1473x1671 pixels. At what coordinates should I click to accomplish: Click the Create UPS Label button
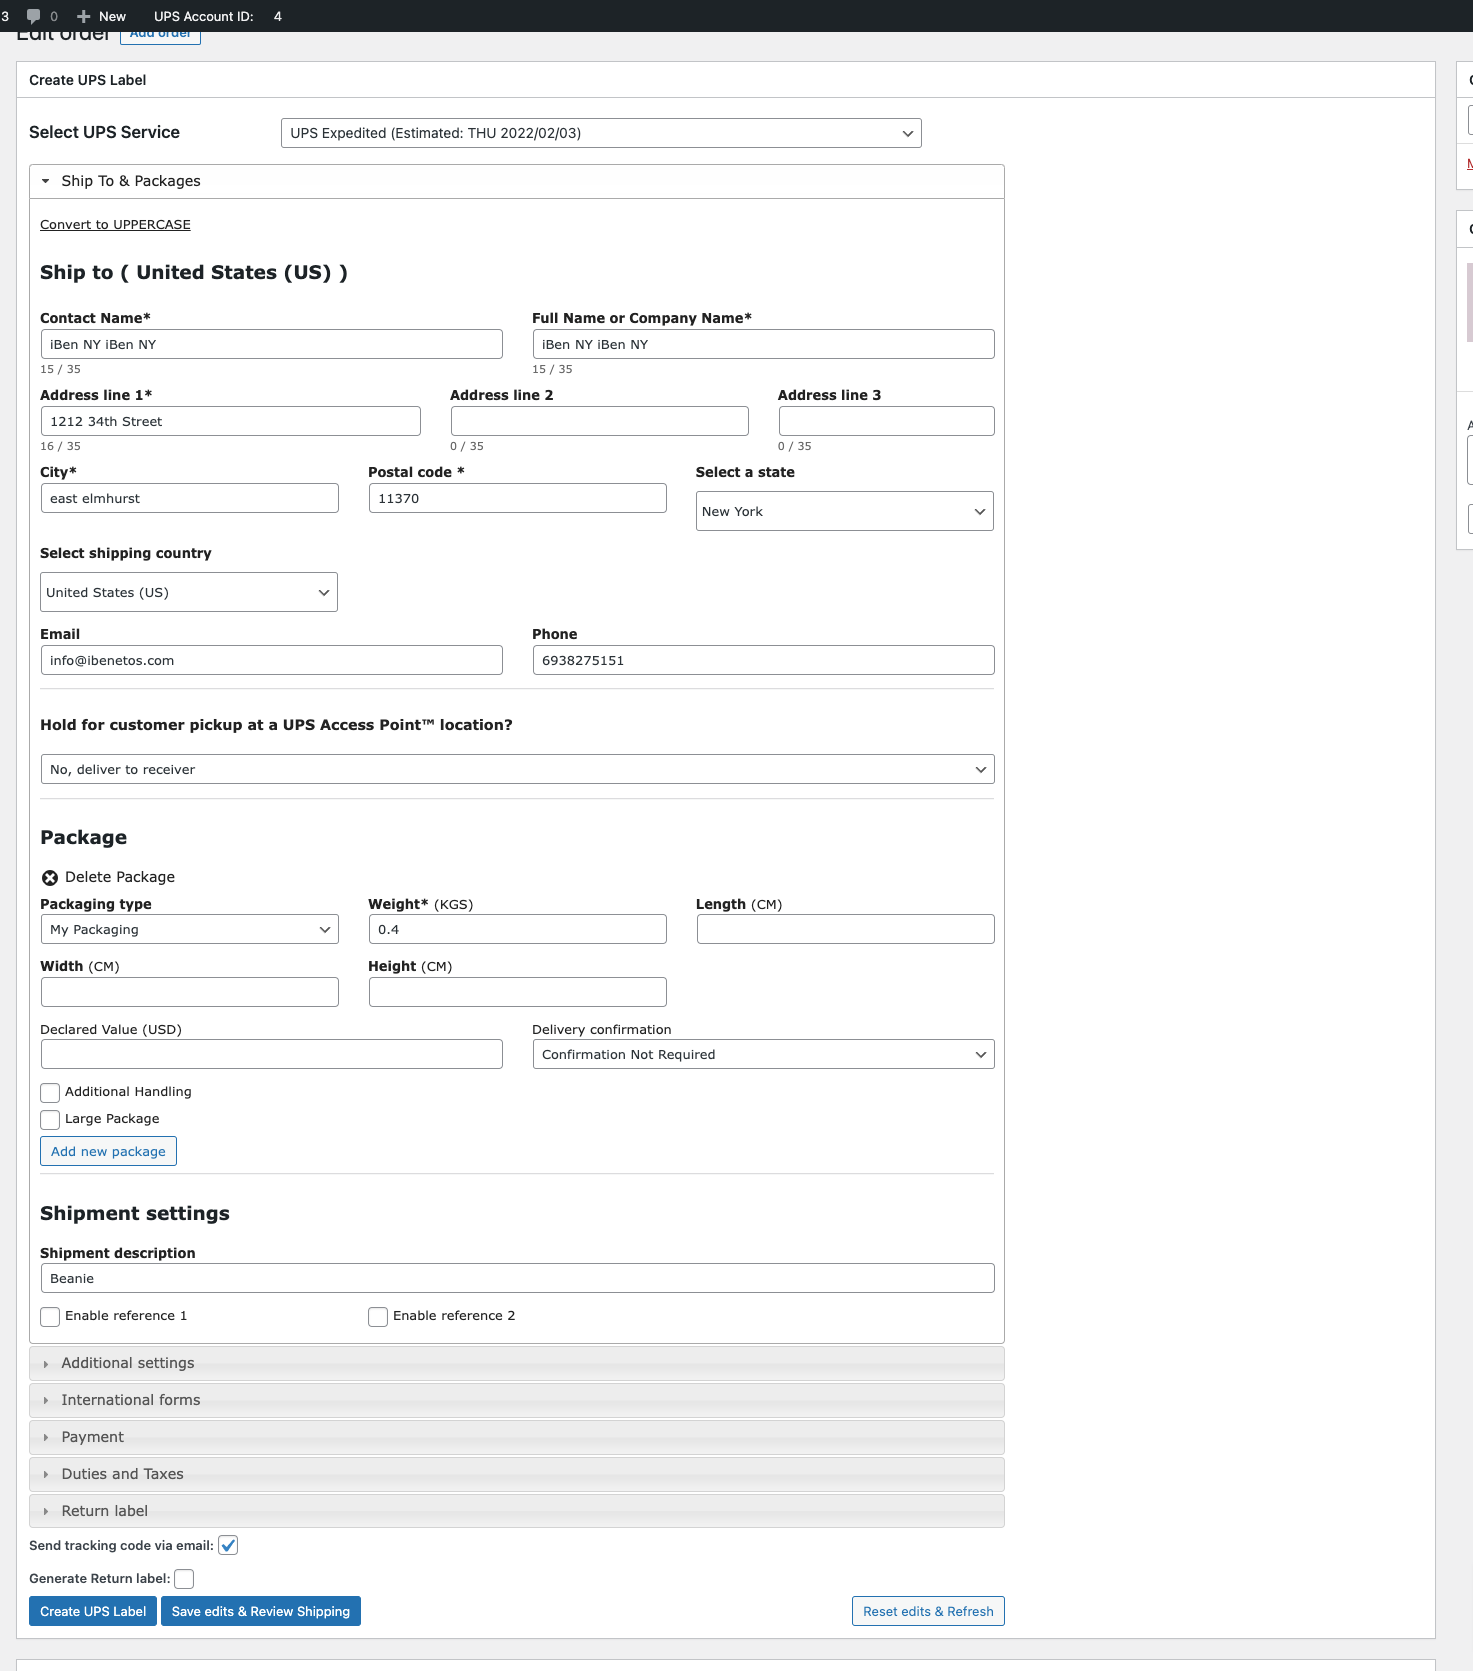point(93,1612)
